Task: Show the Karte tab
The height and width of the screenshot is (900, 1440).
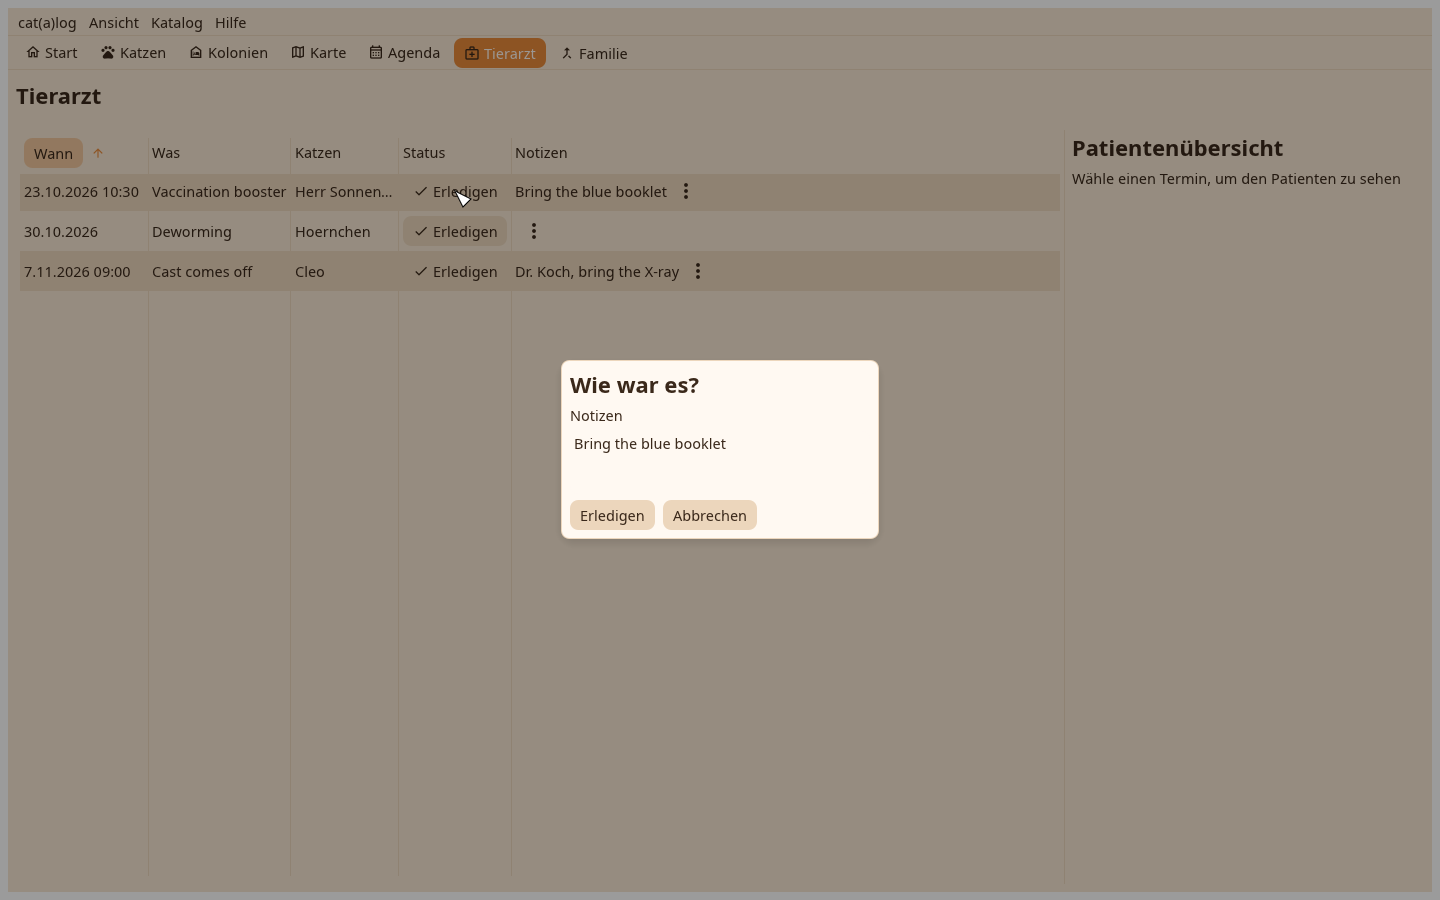Action: click(x=319, y=53)
